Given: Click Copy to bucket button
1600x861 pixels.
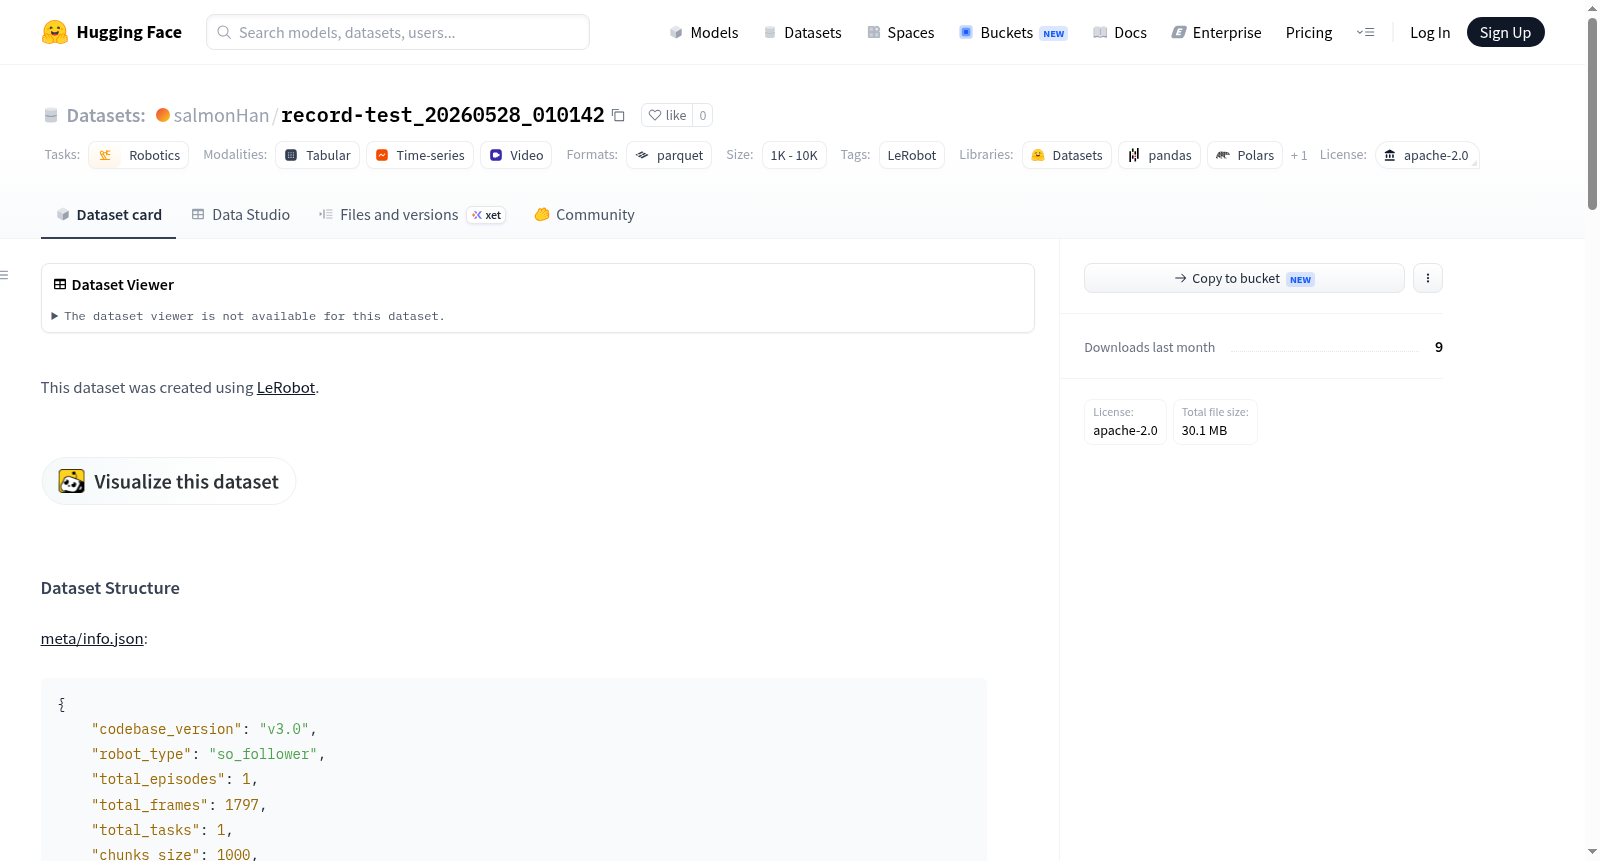Looking at the screenshot, I should point(1244,278).
